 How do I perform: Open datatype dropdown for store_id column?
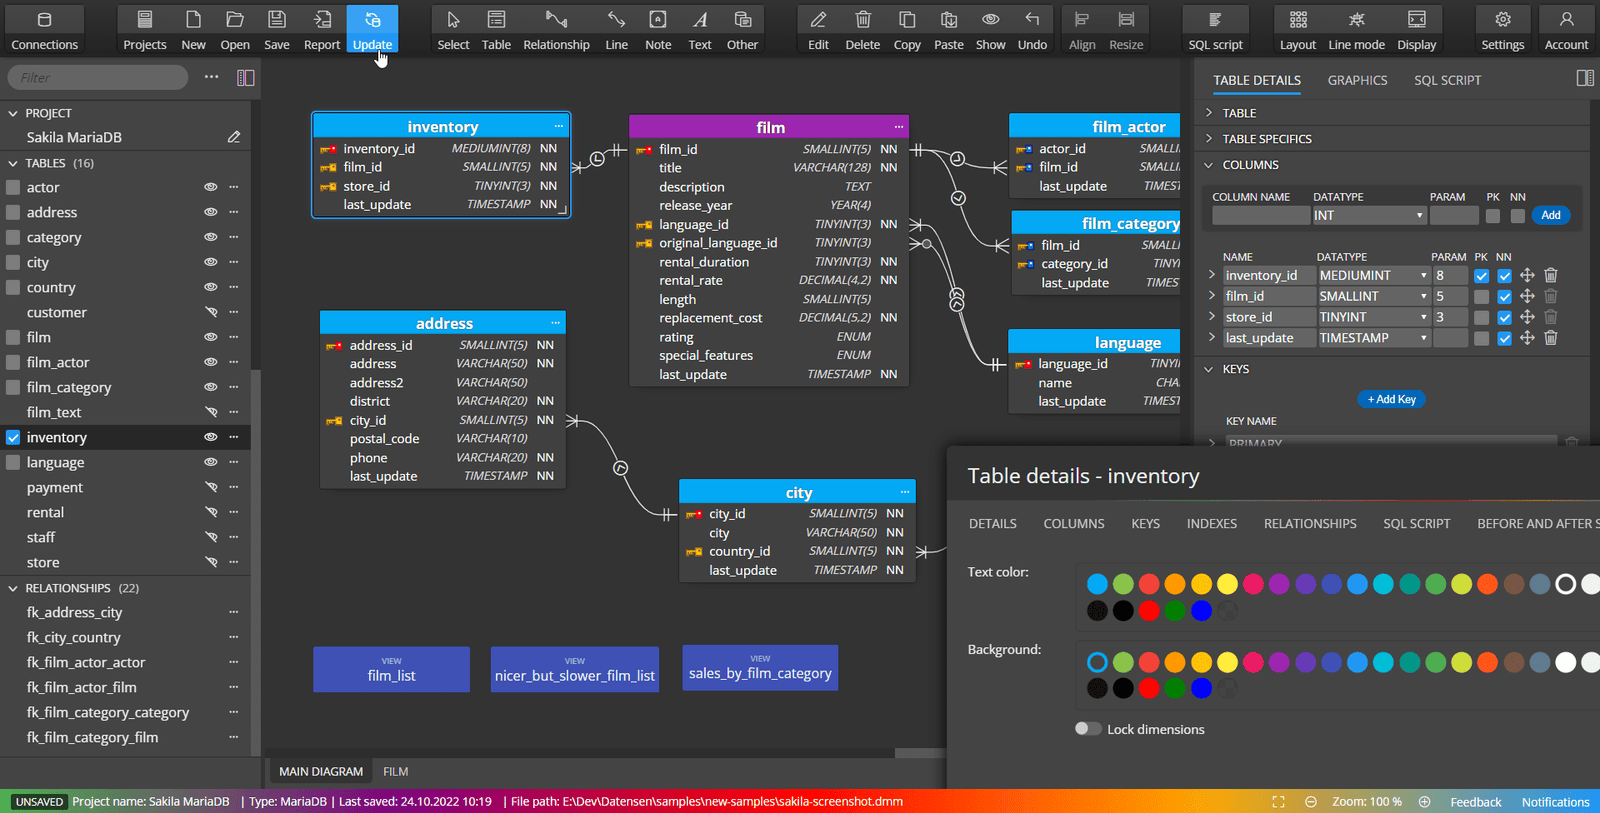point(1423,317)
